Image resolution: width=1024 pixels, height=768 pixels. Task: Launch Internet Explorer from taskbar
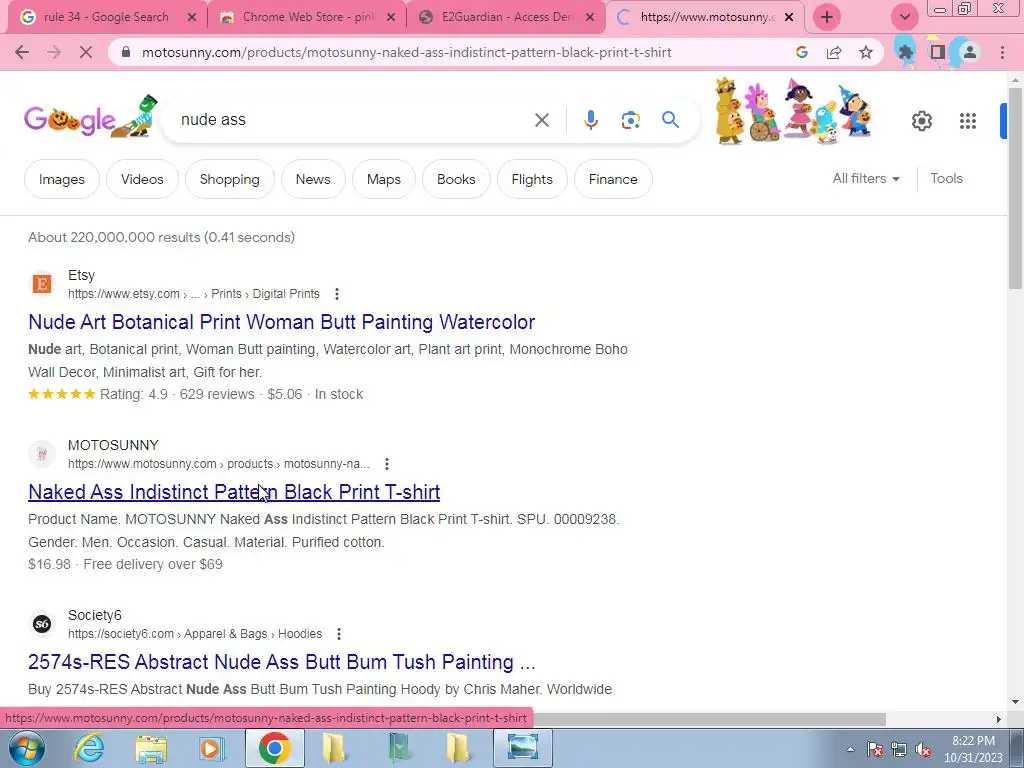coord(88,748)
